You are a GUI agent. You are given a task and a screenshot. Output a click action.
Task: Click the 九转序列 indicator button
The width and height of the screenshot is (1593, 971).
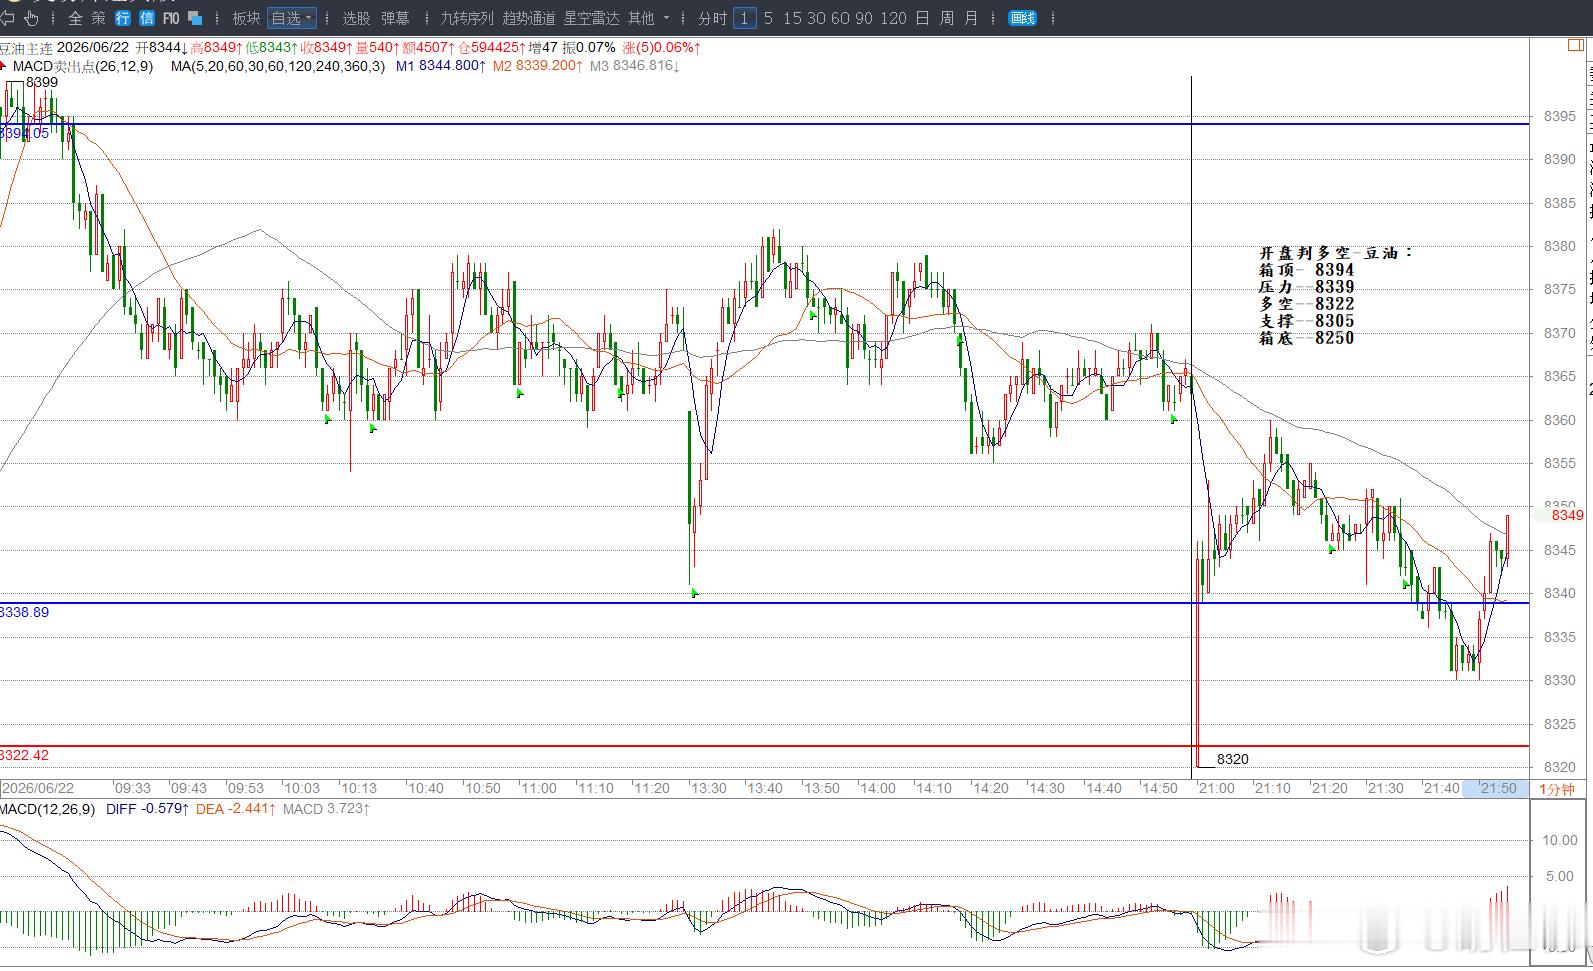467,18
